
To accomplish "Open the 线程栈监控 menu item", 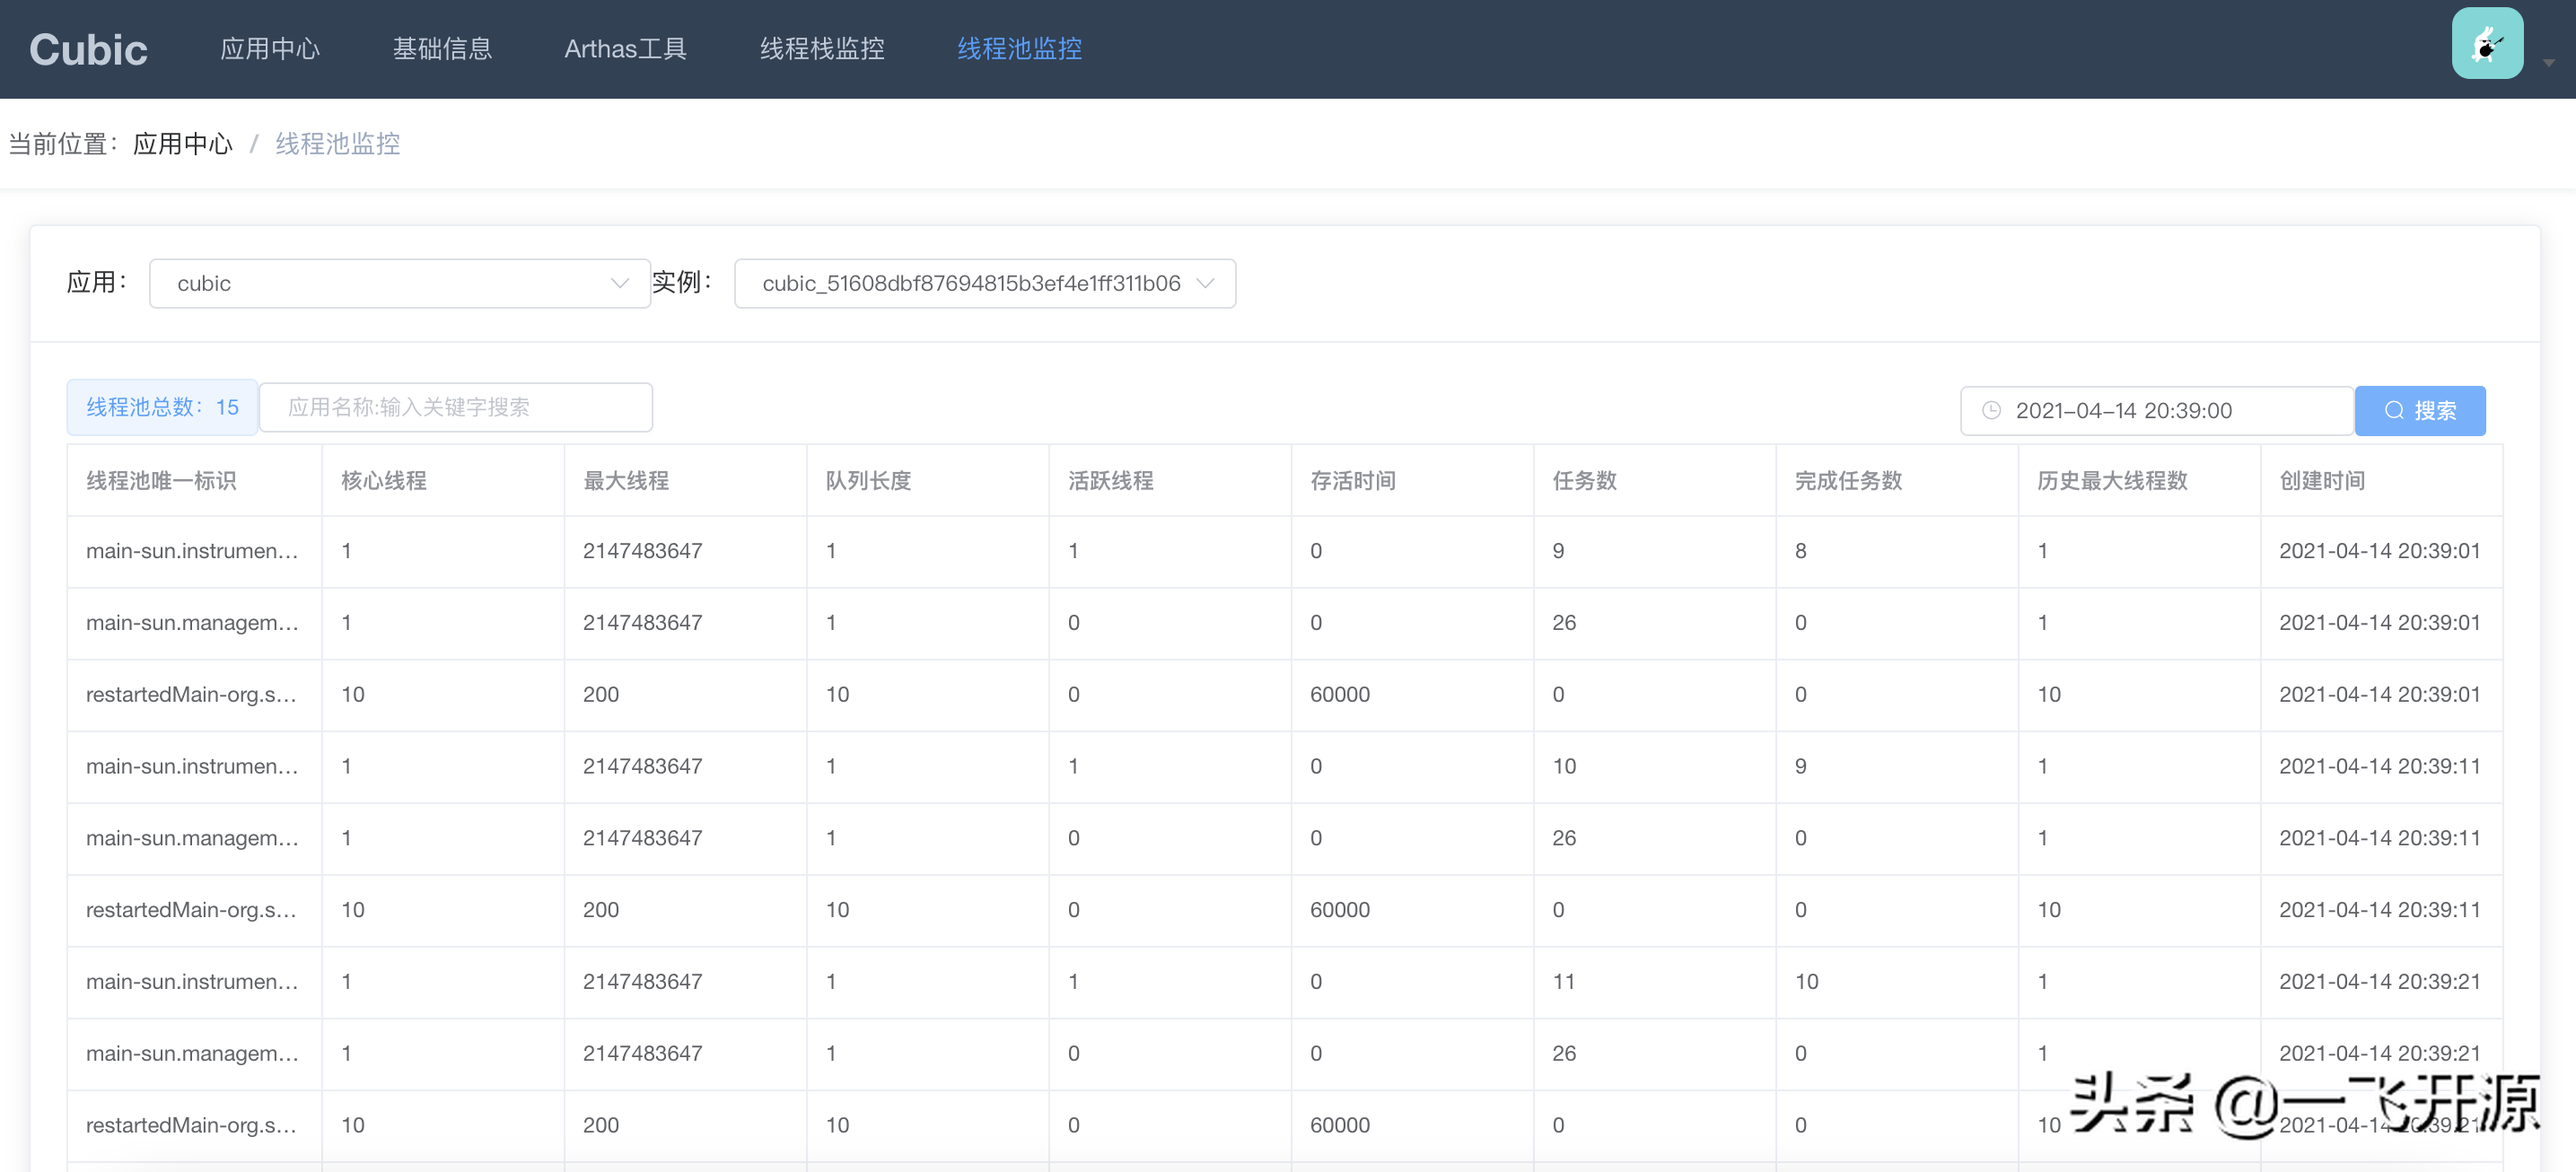I will (x=822, y=49).
